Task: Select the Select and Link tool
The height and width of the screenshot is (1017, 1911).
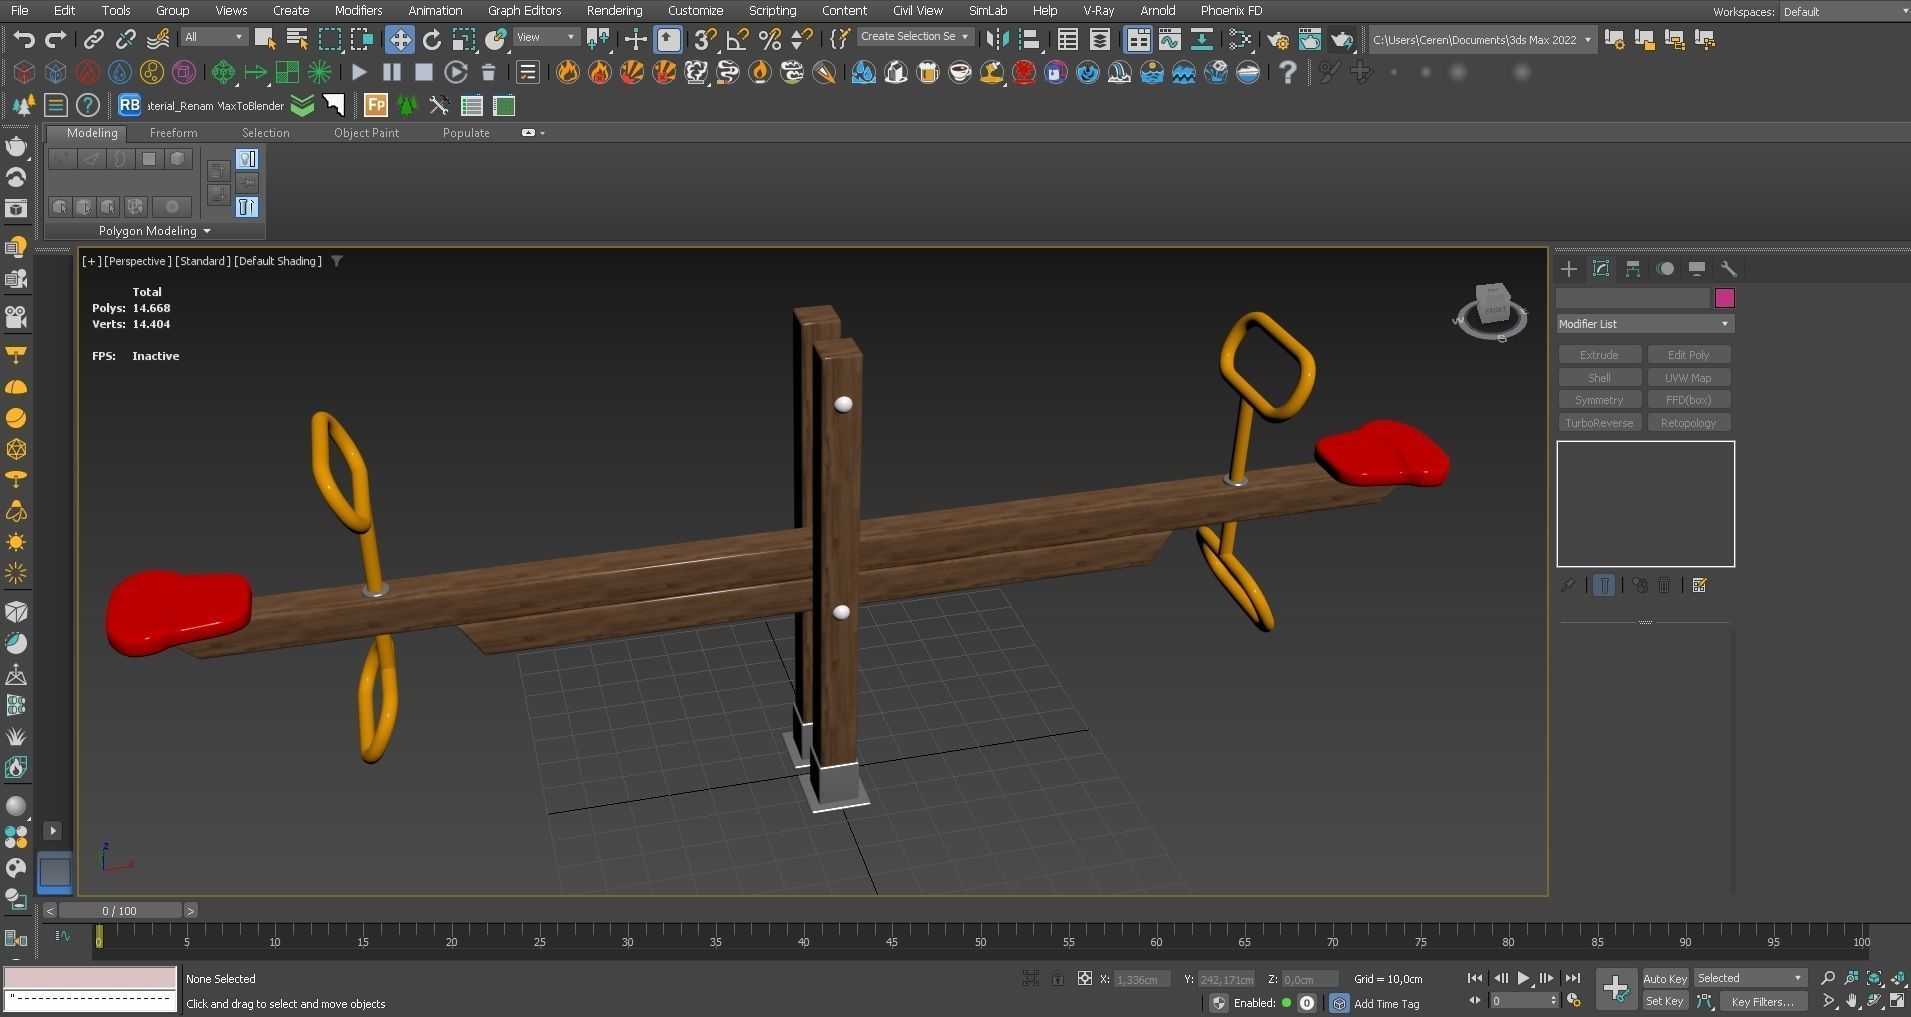Action: (x=93, y=40)
